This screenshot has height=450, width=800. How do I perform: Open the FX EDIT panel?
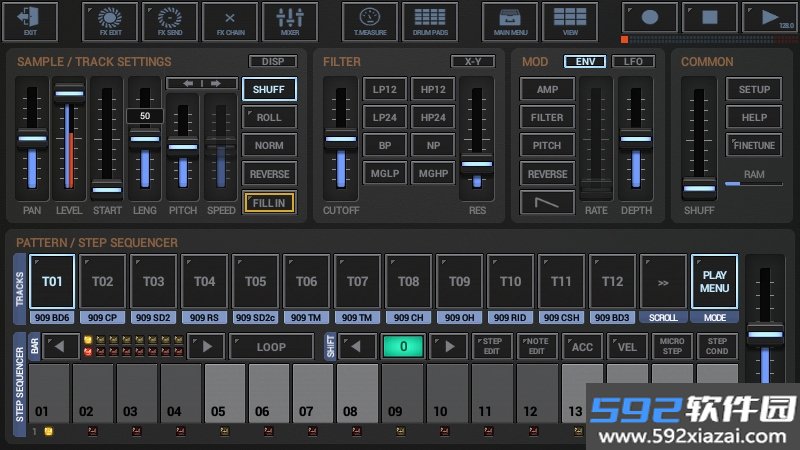pos(110,21)
